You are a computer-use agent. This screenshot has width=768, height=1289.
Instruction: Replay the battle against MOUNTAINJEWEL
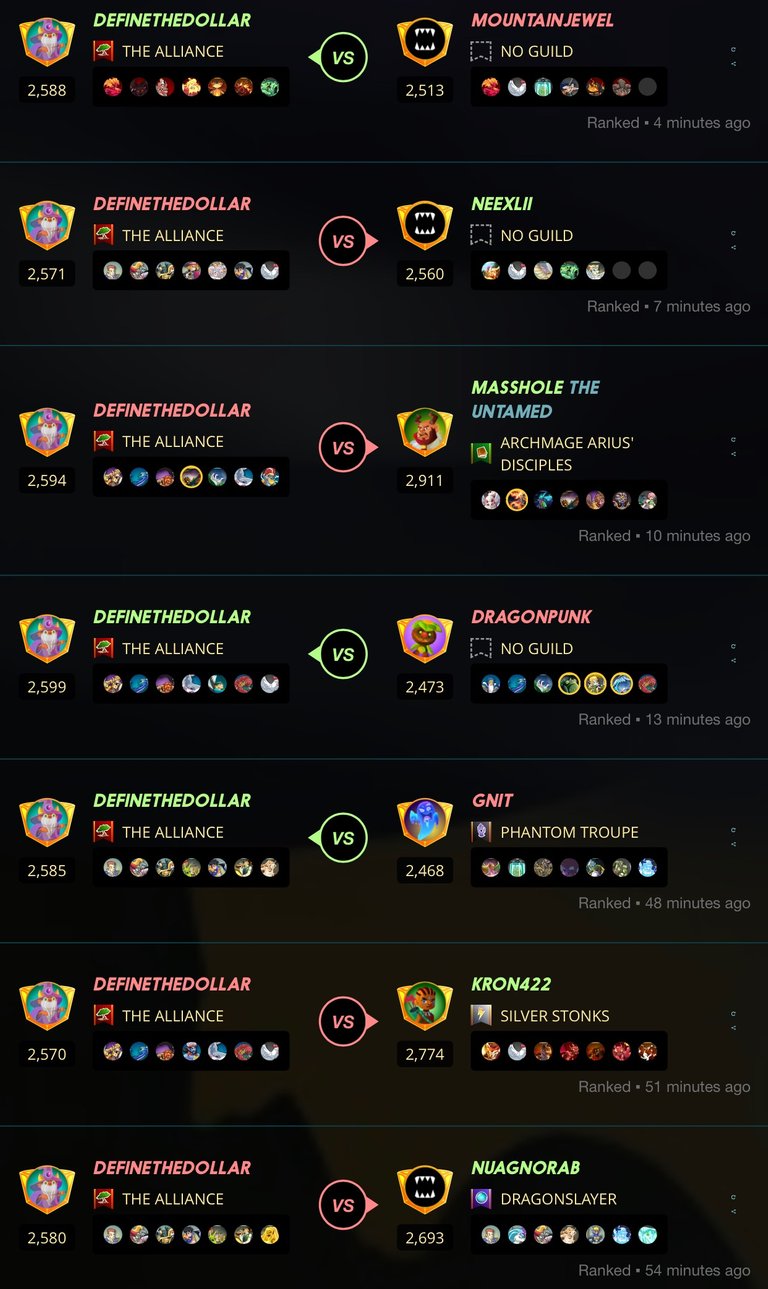tap(734, 47)
